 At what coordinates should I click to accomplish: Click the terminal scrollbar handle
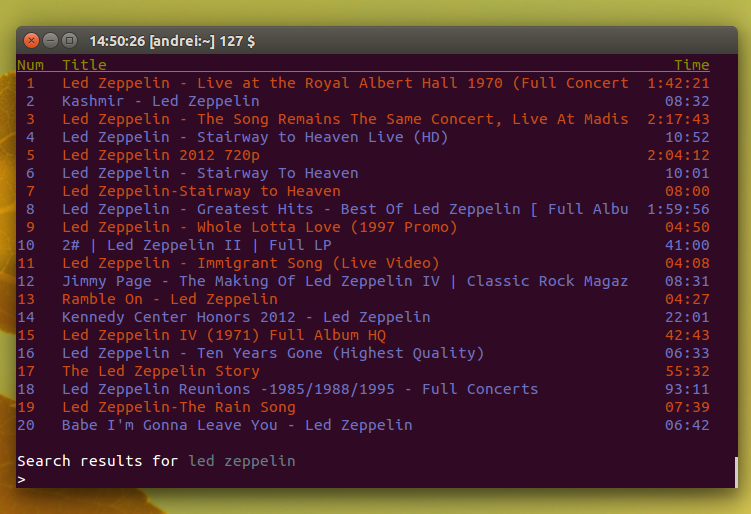coord(735,472)
